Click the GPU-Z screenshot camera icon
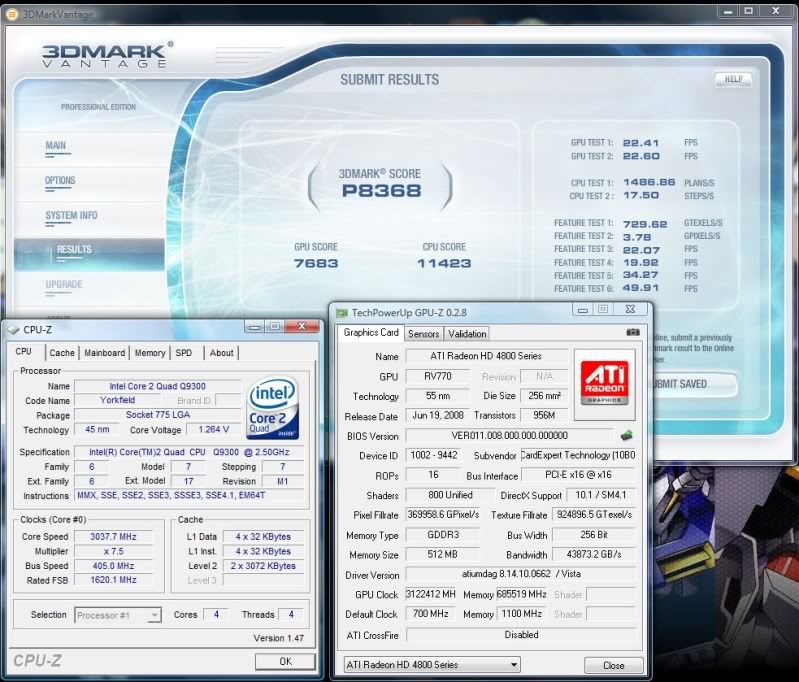This screenshot has height=682, width=799. 633,333
